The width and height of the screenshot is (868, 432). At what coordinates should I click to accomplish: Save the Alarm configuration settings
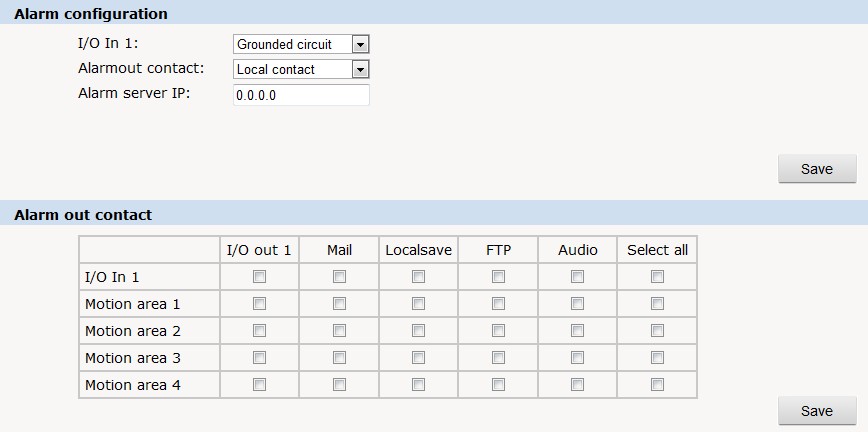(x=817, y=169)
